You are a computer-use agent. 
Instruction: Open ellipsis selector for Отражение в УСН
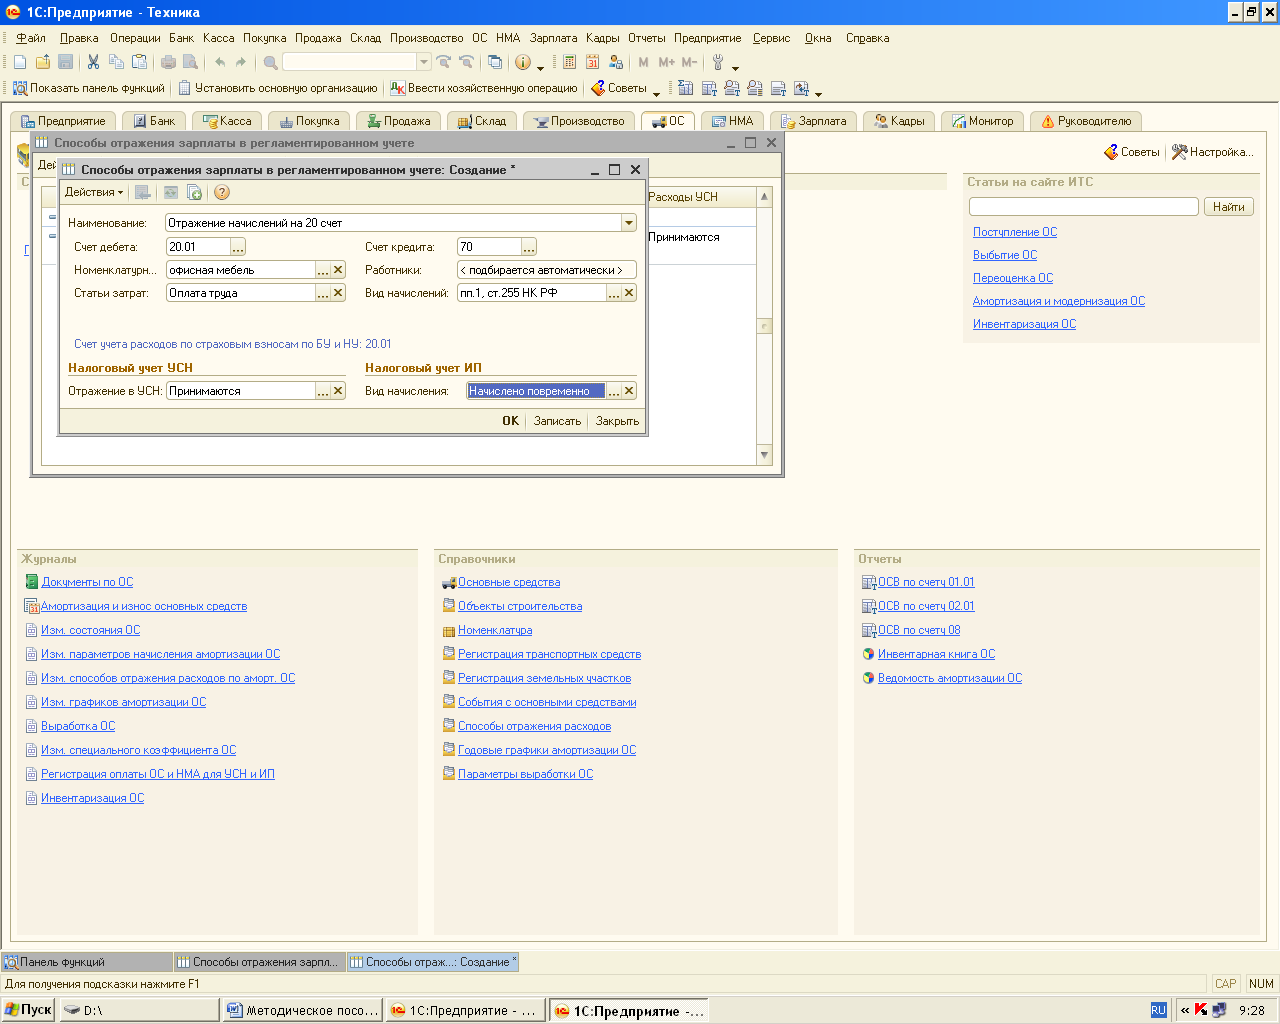click(323, 391)
